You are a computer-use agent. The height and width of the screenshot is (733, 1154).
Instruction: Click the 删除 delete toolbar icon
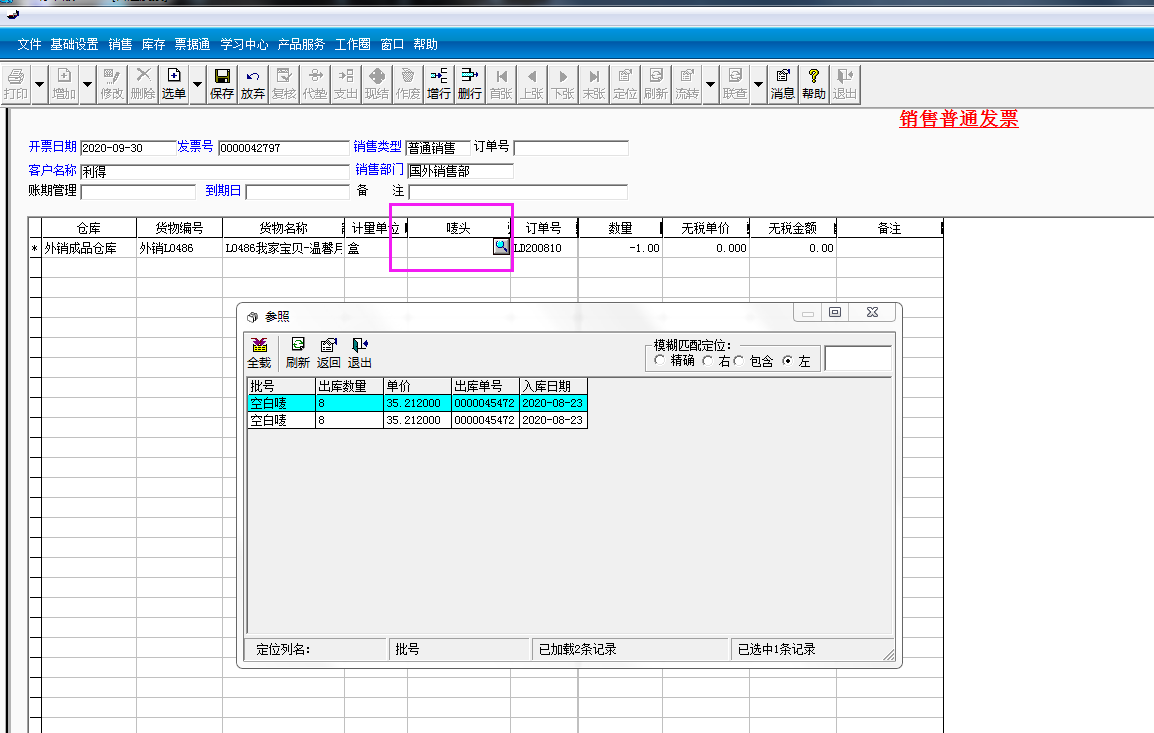(143, 84)
